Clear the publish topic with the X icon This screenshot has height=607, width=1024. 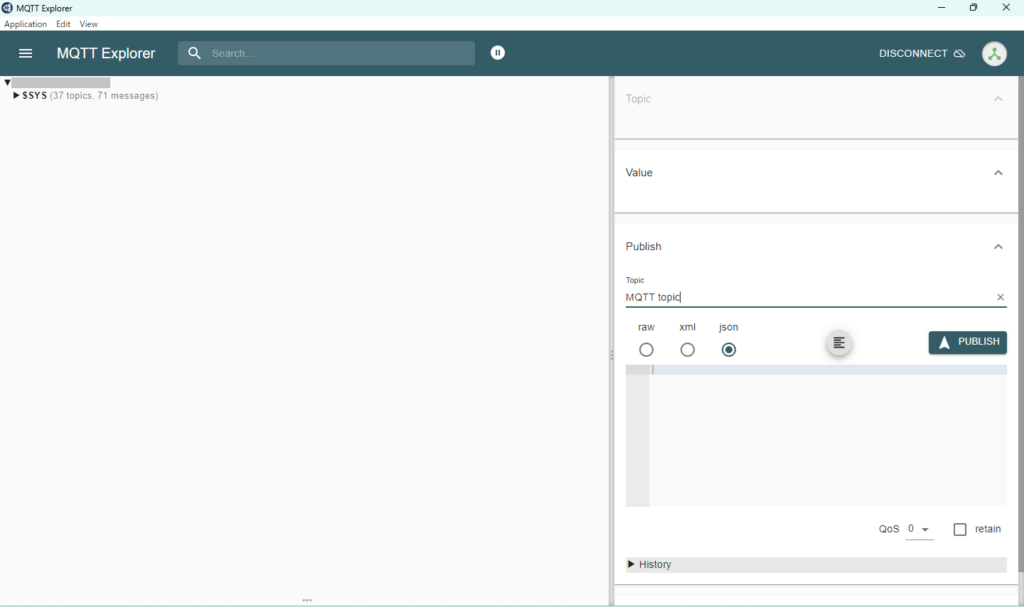point(1000,297)
